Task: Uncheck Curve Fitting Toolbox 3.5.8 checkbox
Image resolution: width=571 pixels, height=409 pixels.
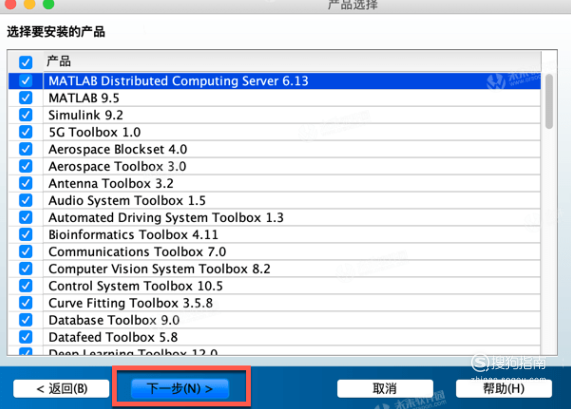Action: point(25,303)
